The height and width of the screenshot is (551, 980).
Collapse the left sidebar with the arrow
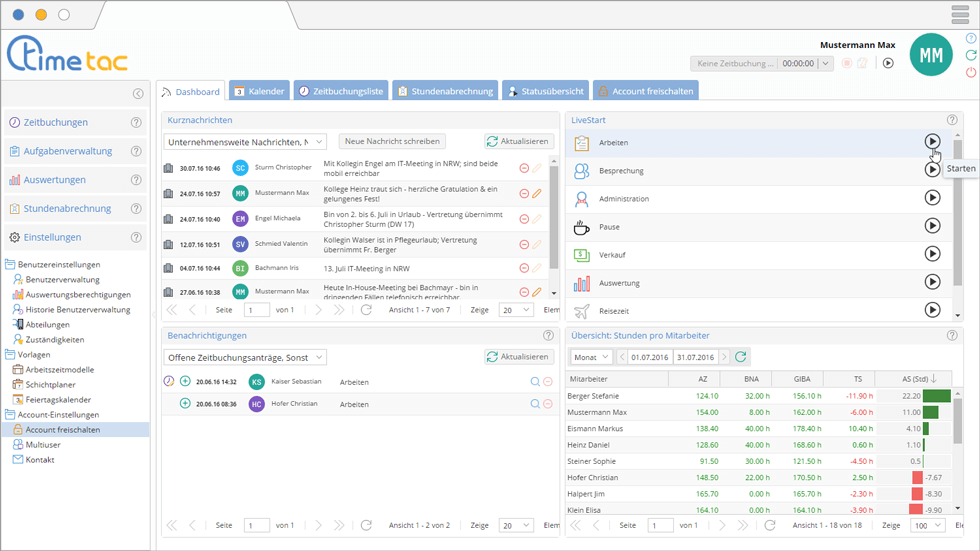coord(138,94)
